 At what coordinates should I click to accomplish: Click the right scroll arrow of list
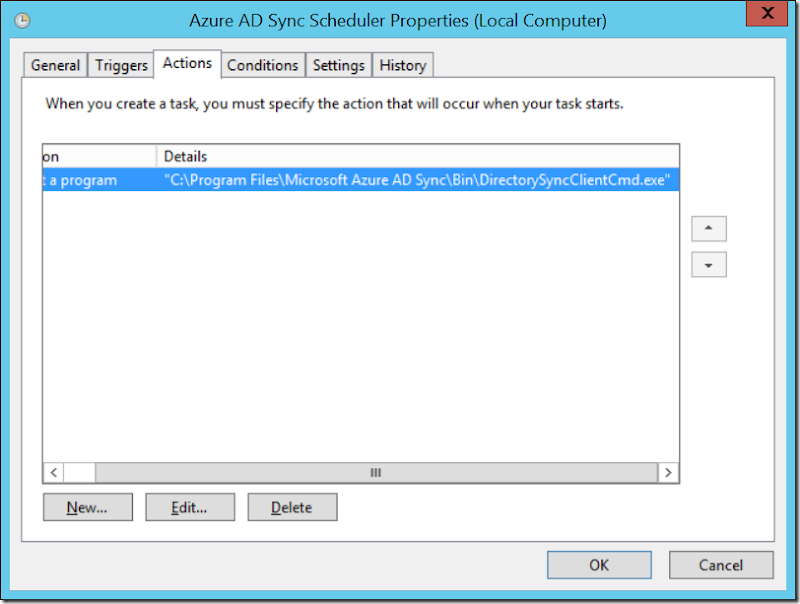pos(667,472)
